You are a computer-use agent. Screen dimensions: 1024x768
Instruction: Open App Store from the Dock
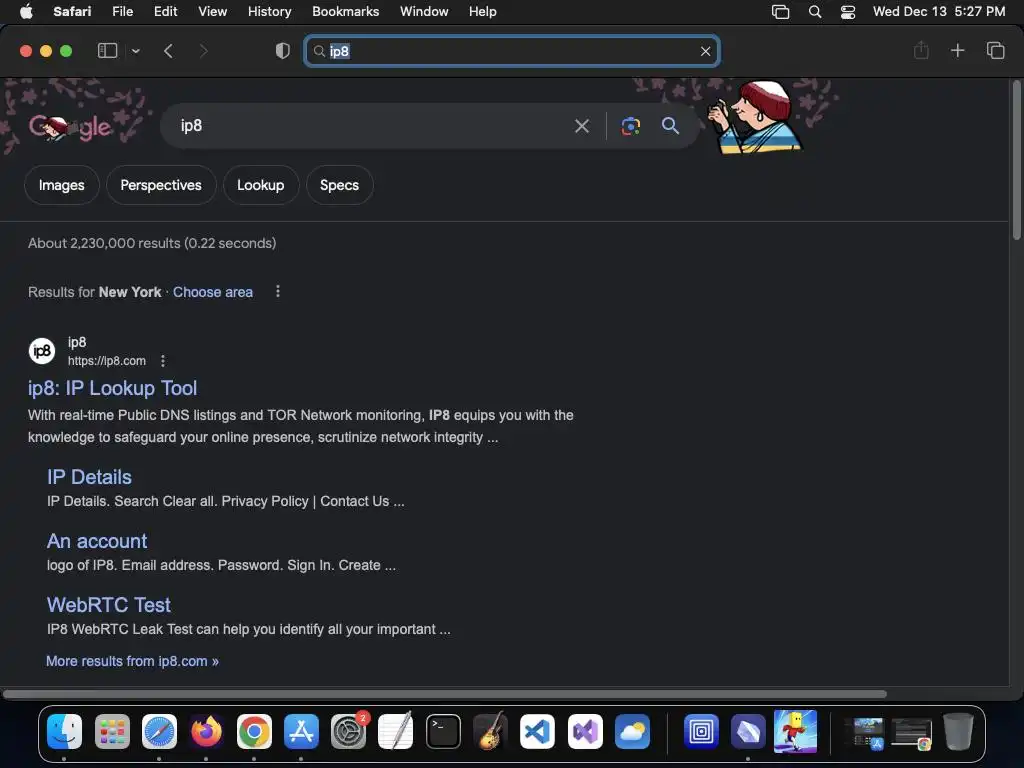tap(301, 731)
